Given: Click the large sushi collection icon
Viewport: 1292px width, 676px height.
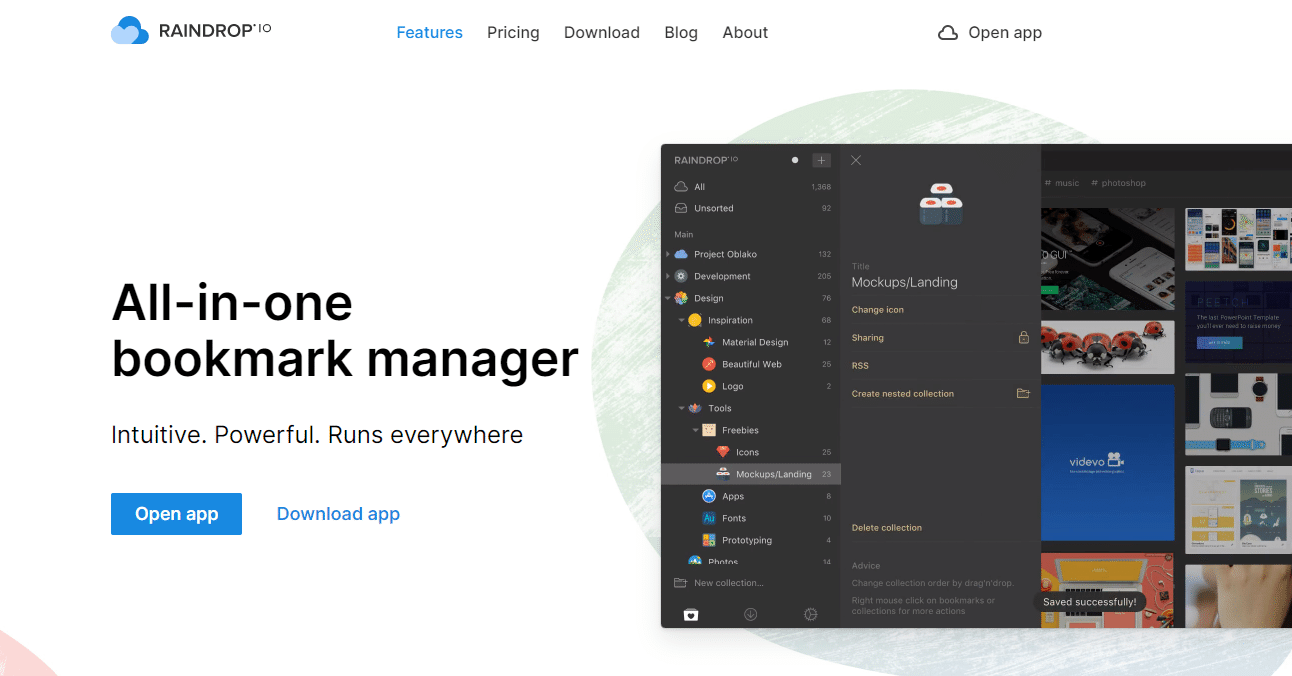Looking at the screenshot, I should point(940,204).
